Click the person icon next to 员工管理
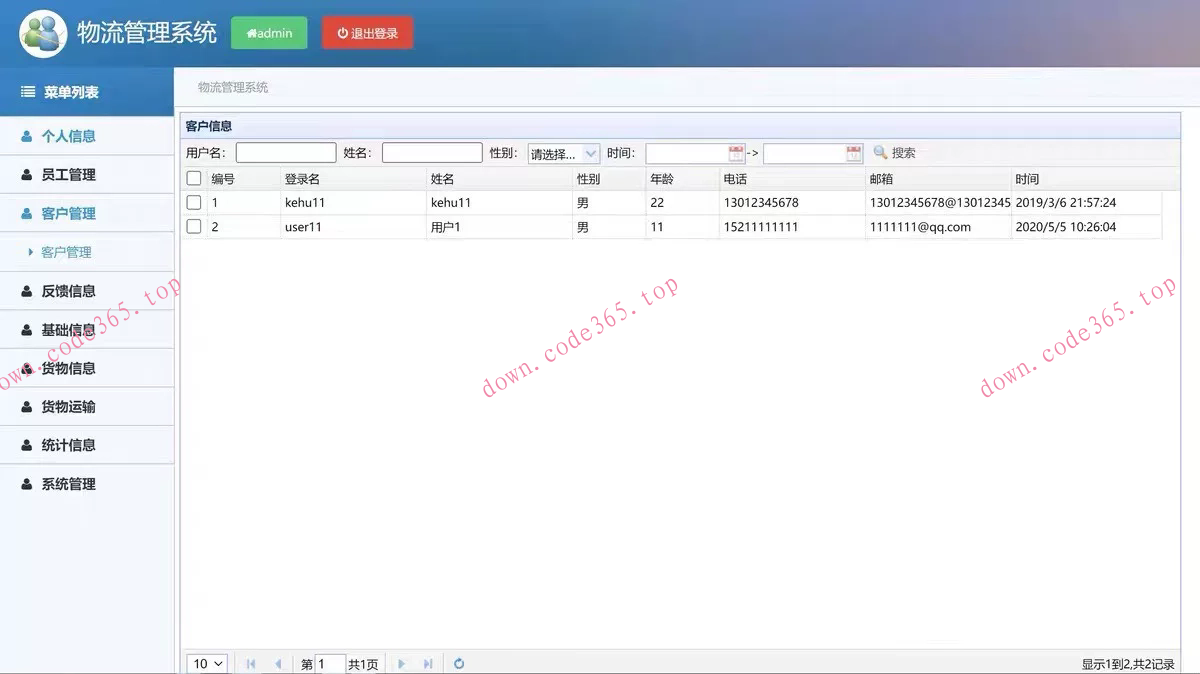 click(27, 175)
